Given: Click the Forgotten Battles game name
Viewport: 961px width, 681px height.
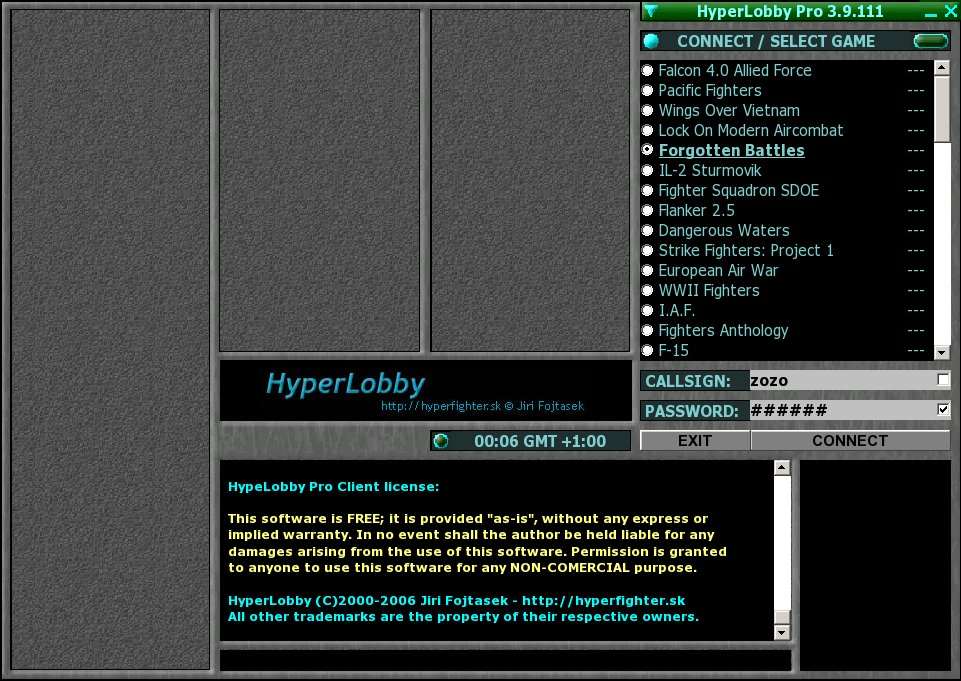Looking at the screenshot, I should pos(731,151).
